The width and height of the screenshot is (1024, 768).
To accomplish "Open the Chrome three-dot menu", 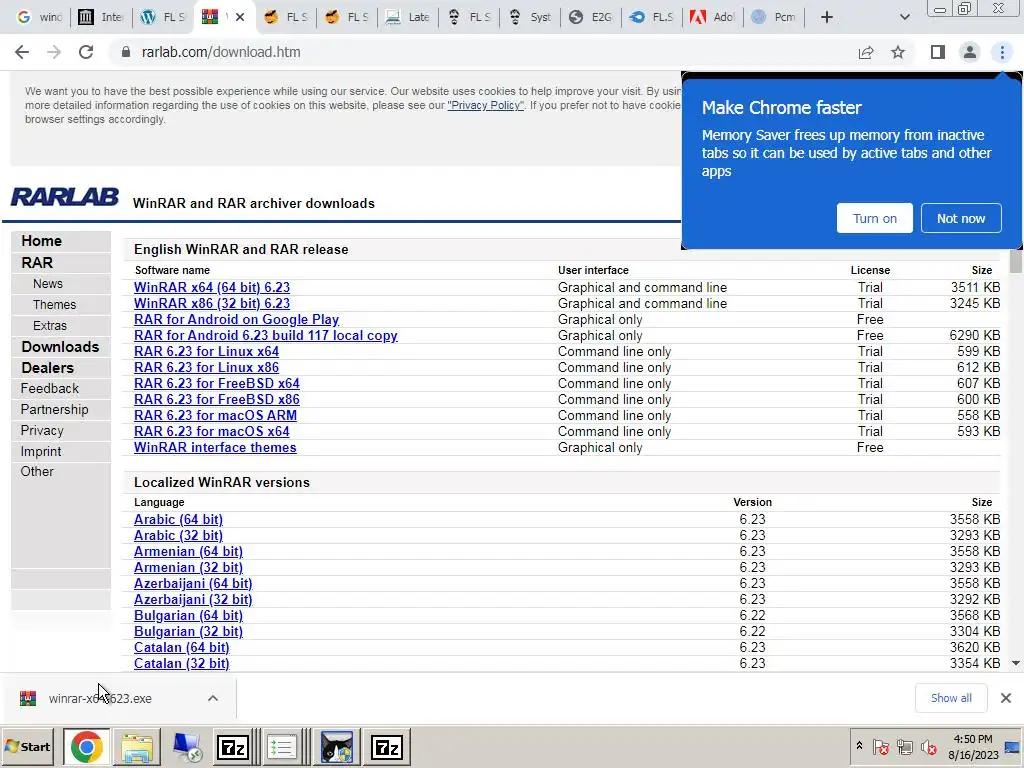I will (1002, 52).
